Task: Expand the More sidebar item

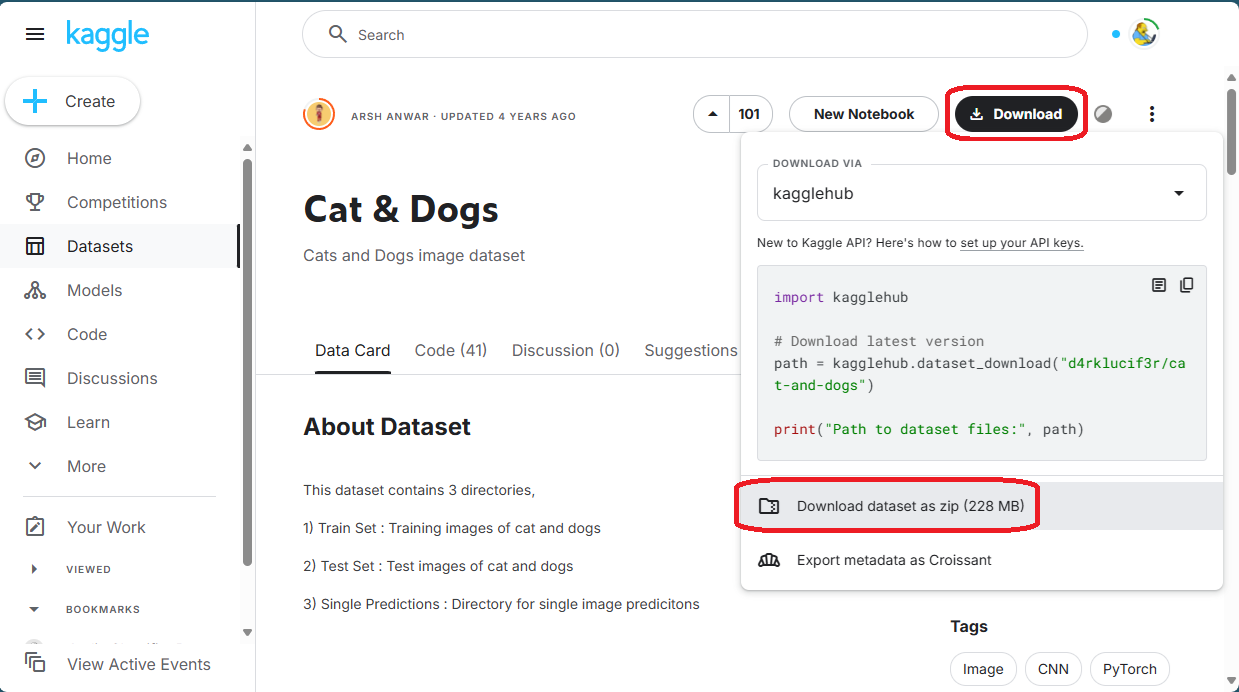Action: click(x=35, y=466)
